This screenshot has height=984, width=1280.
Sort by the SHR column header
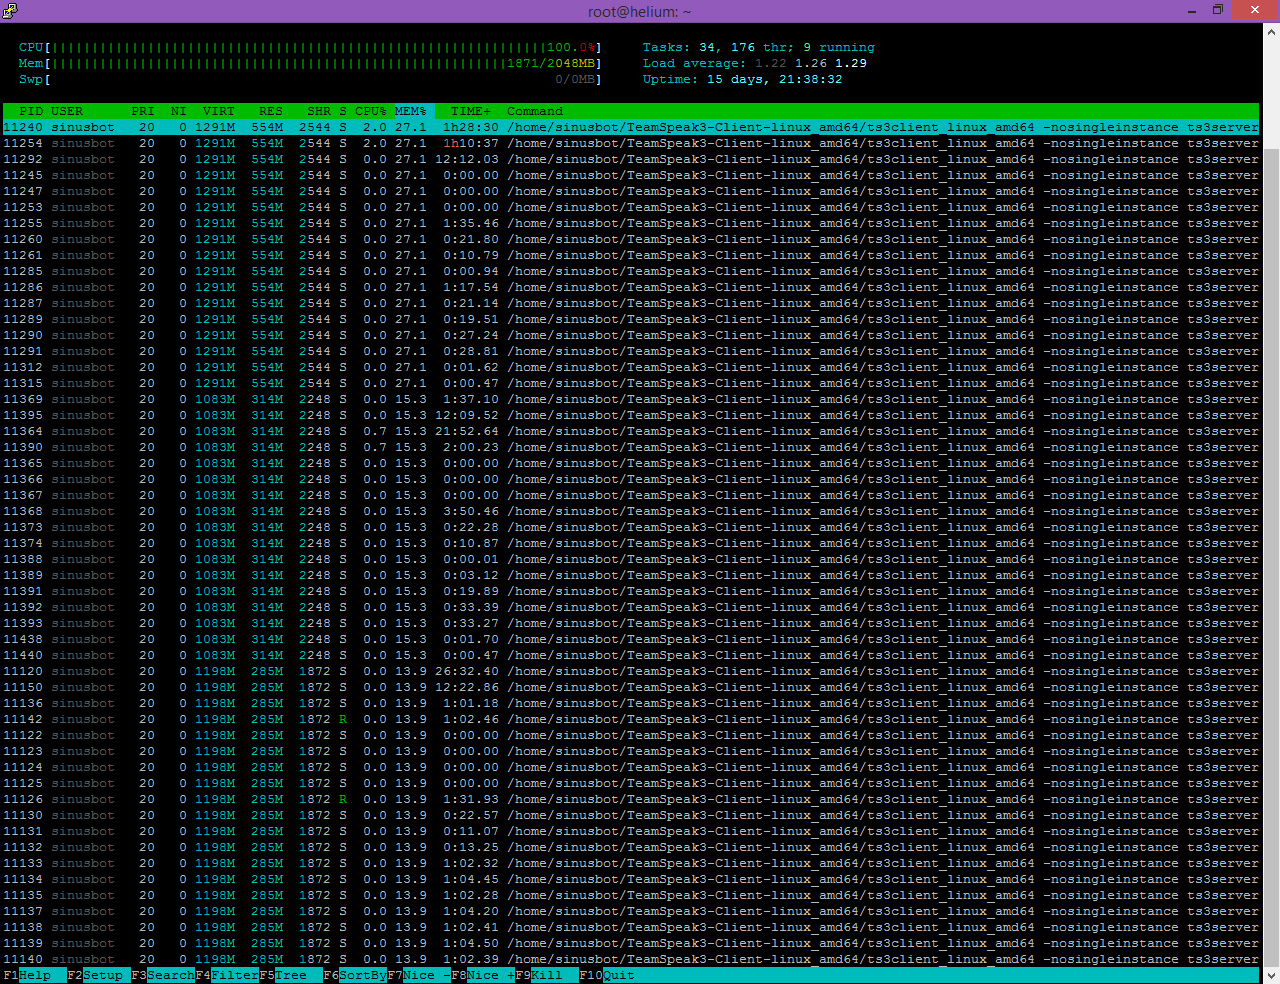tap(319, 111)
